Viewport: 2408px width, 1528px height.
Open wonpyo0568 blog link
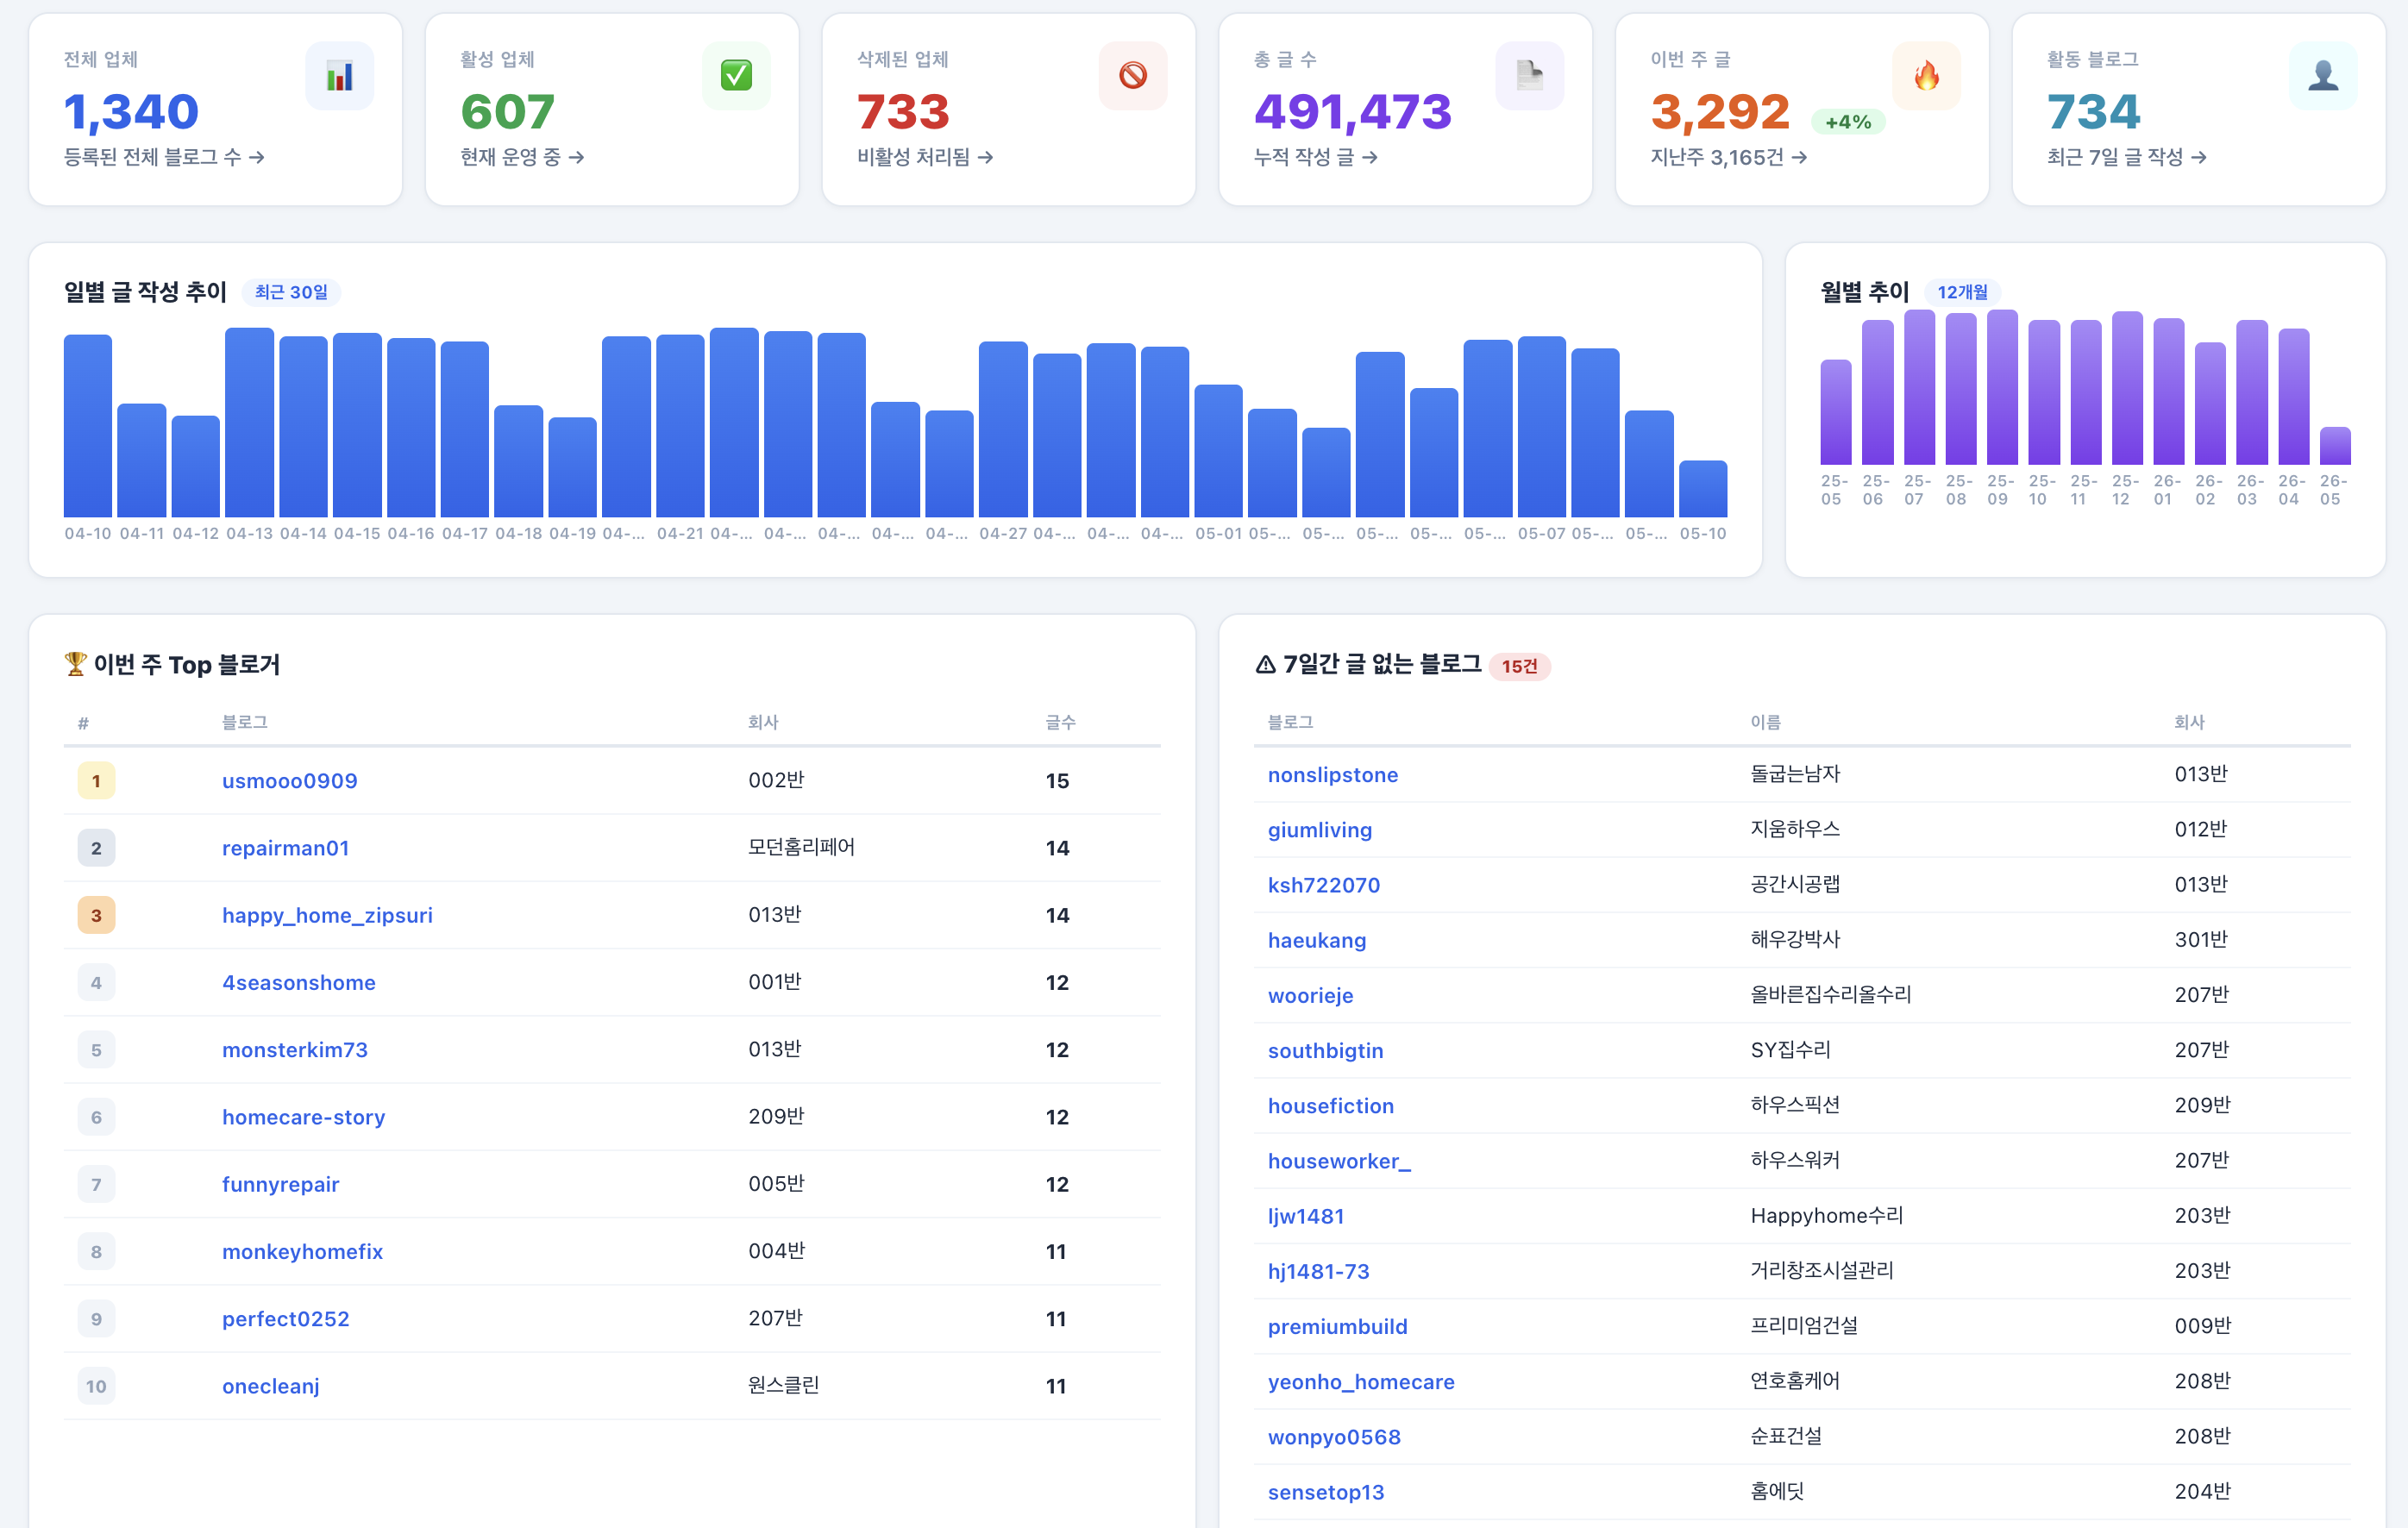(x=1334, y=1438)
